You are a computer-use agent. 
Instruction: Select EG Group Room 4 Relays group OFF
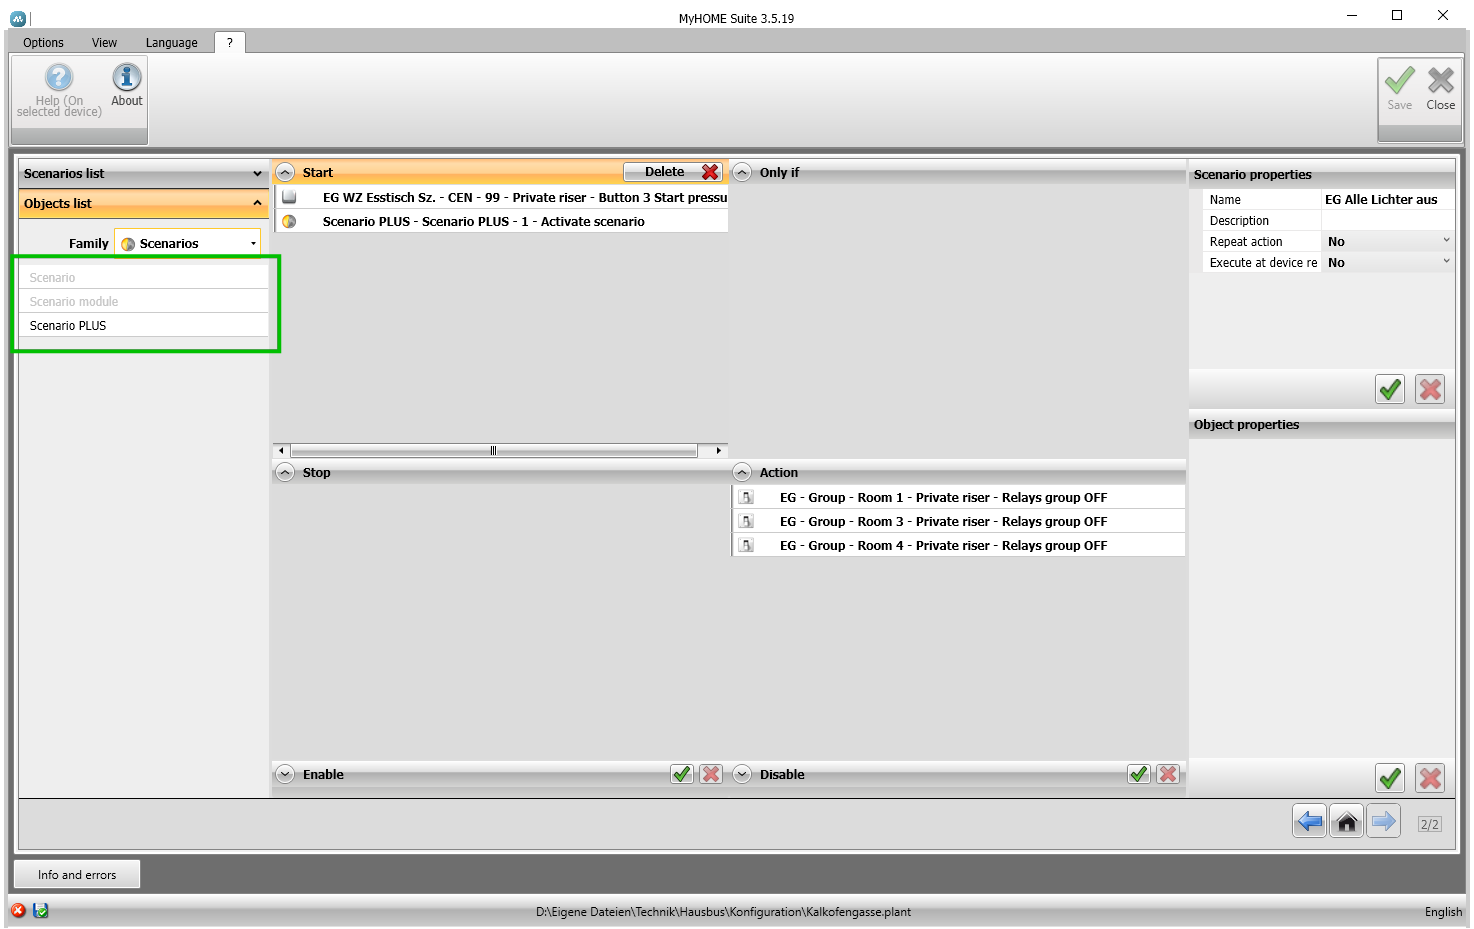click(959, 545)
